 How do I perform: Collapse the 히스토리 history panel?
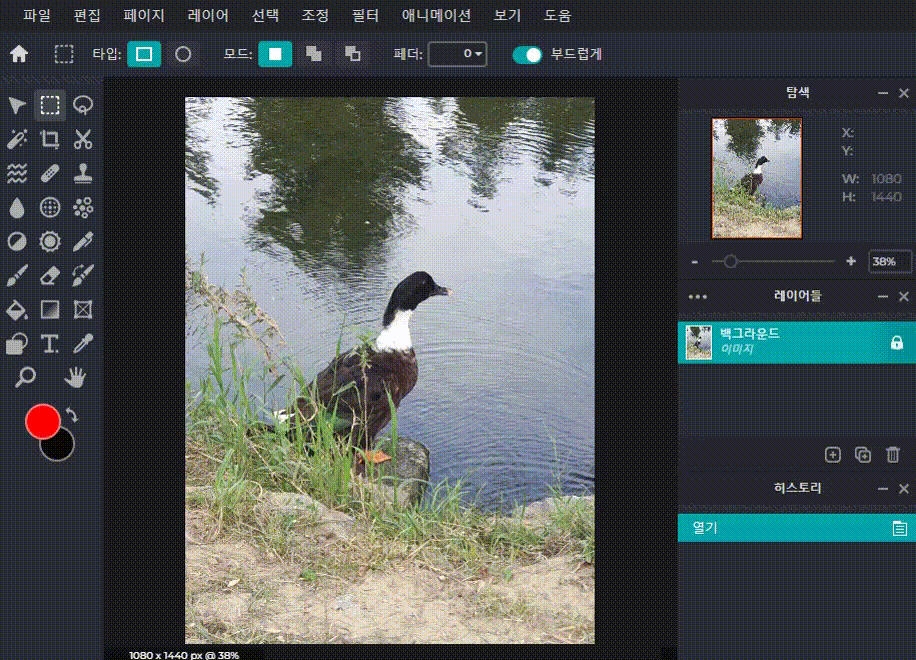click(883, 489)
